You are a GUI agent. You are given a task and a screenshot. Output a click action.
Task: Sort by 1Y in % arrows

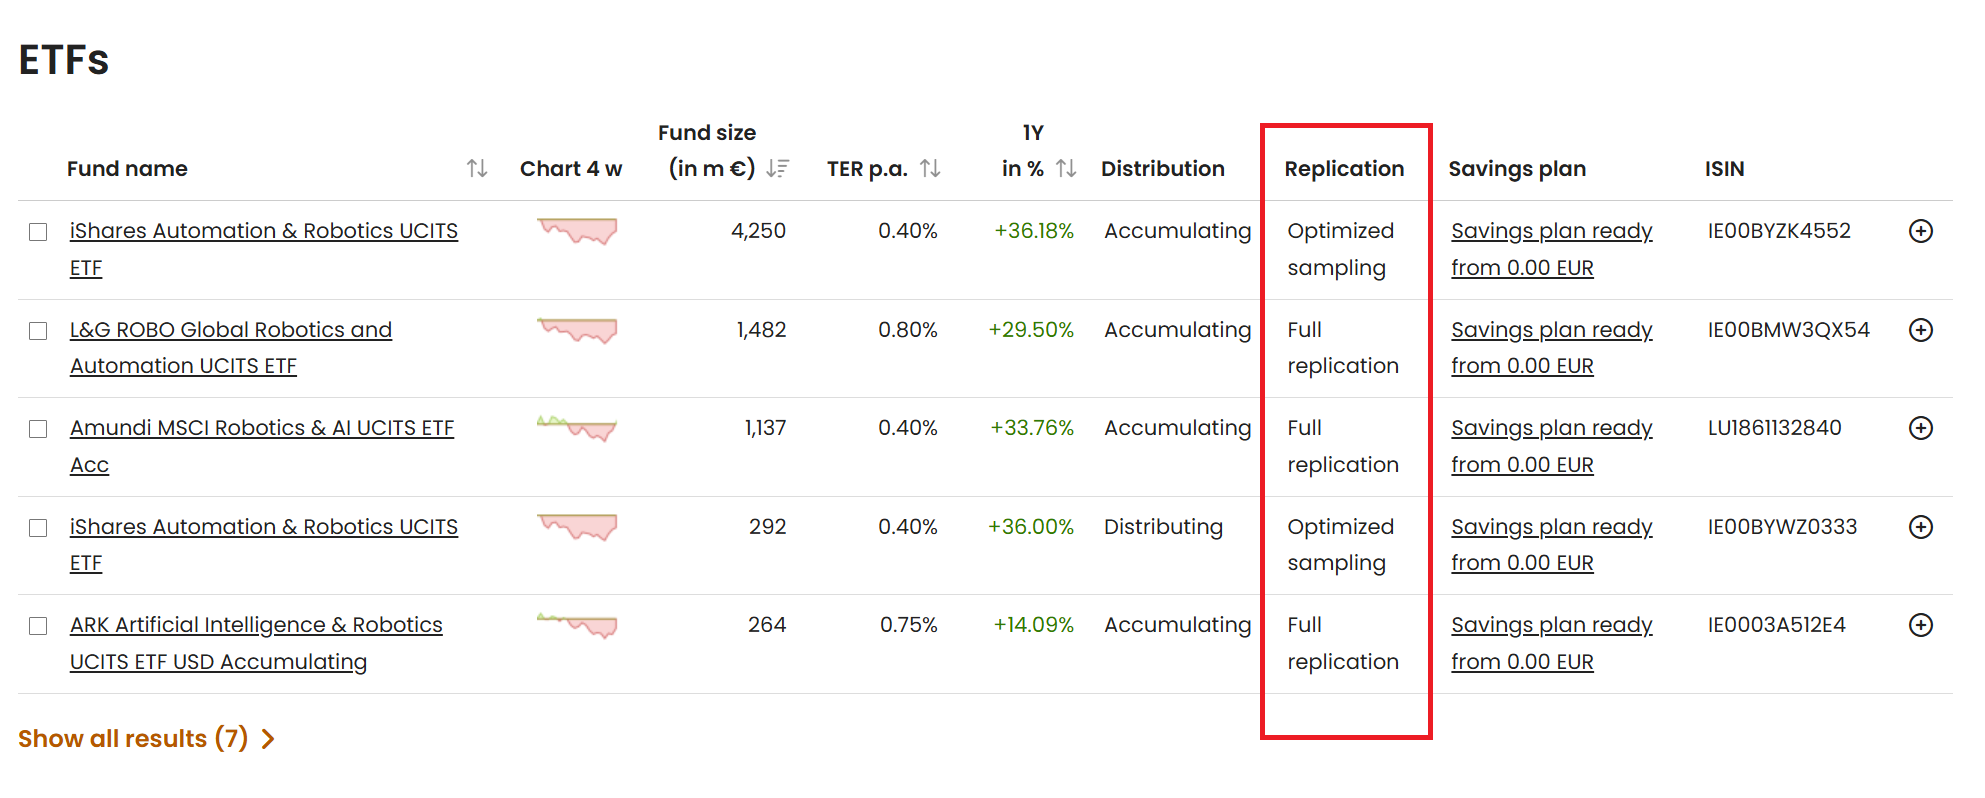pyautogui.click(x=1066, y=169)
